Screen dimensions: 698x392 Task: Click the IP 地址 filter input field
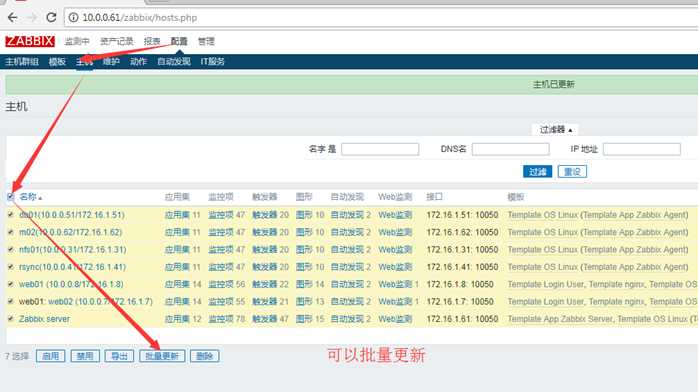click(642, 149)
